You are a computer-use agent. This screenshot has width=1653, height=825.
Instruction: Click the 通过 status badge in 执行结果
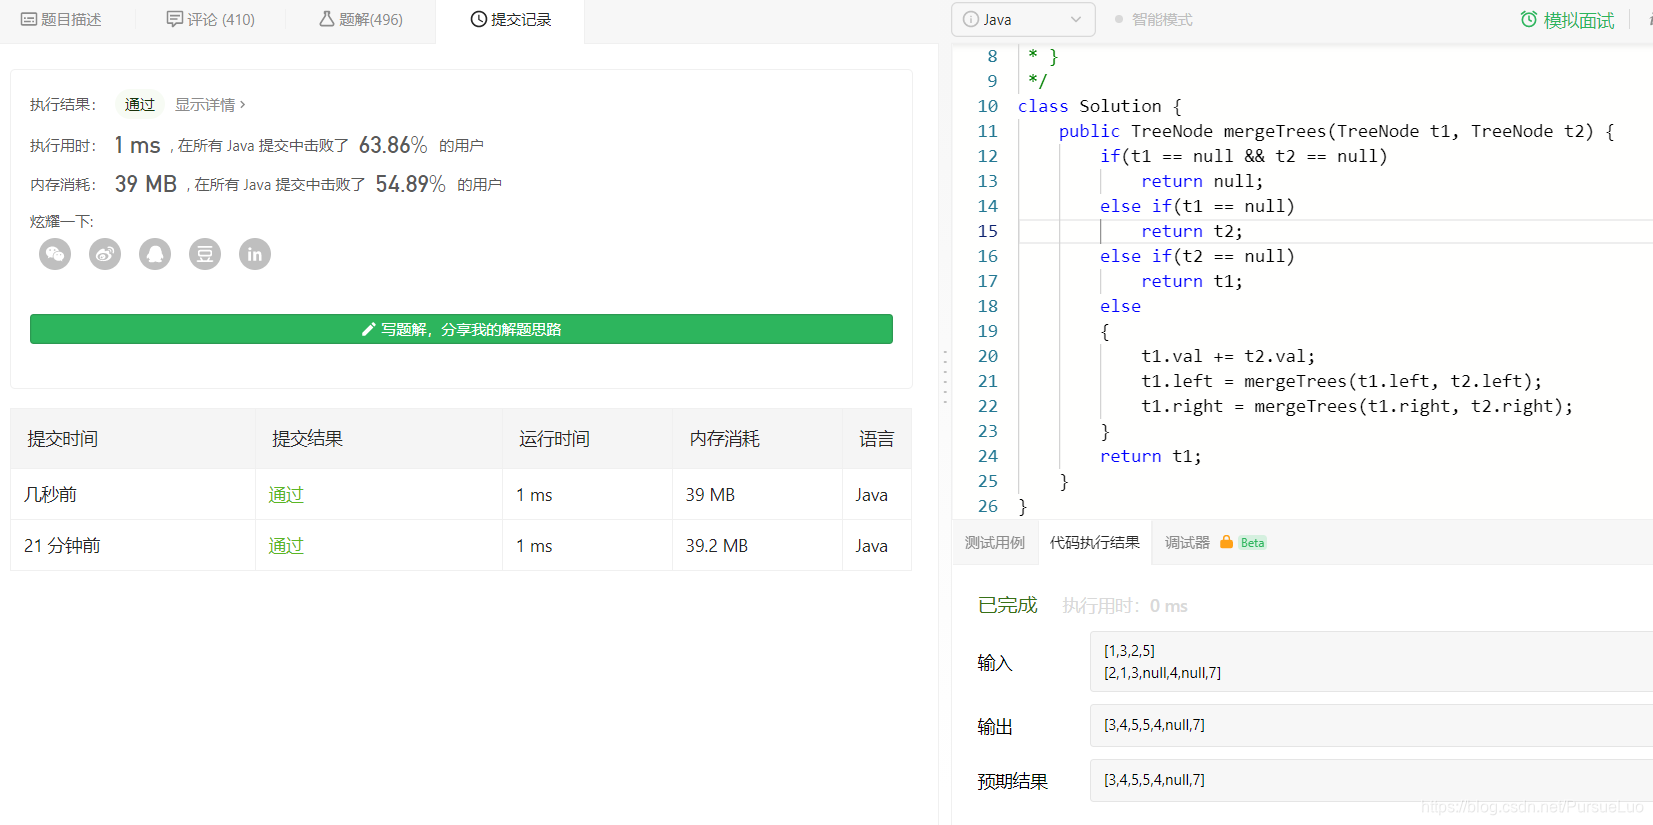[140, 104]
